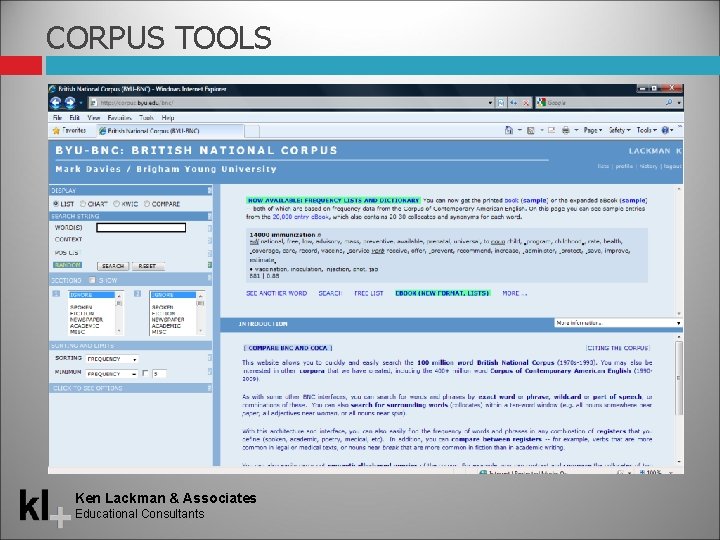Open the search provider dropdown arrow
This screenshot has width=720, height=540.
click(679, 103)
